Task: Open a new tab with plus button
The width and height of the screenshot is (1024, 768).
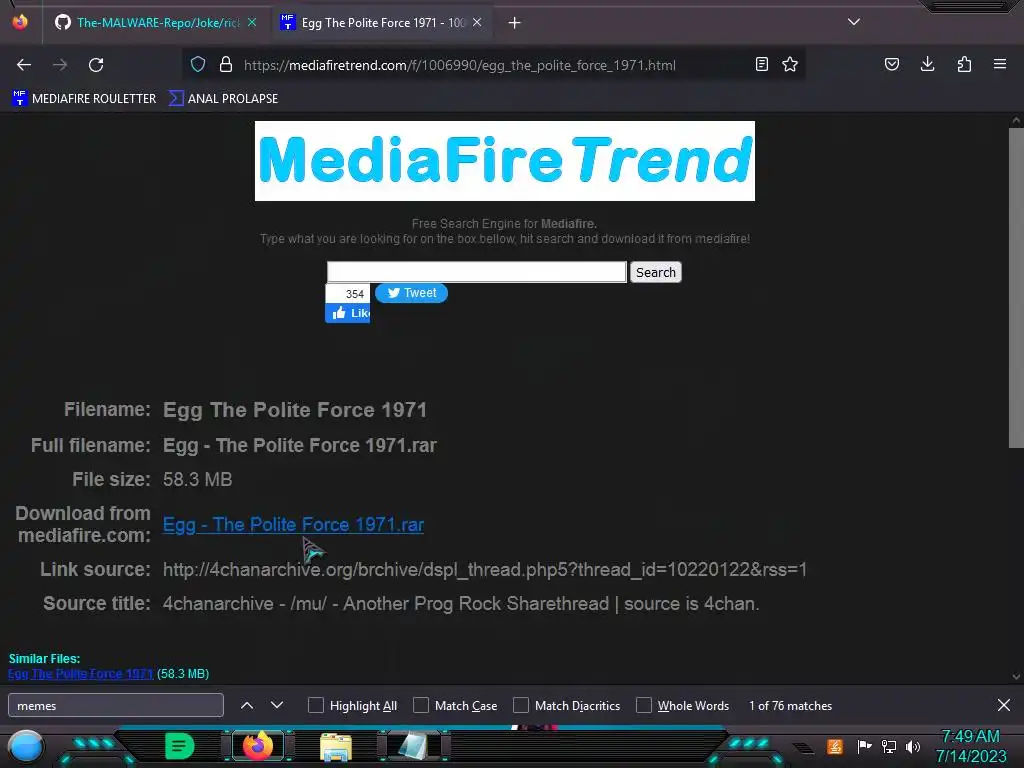Action: pos(515,23)
